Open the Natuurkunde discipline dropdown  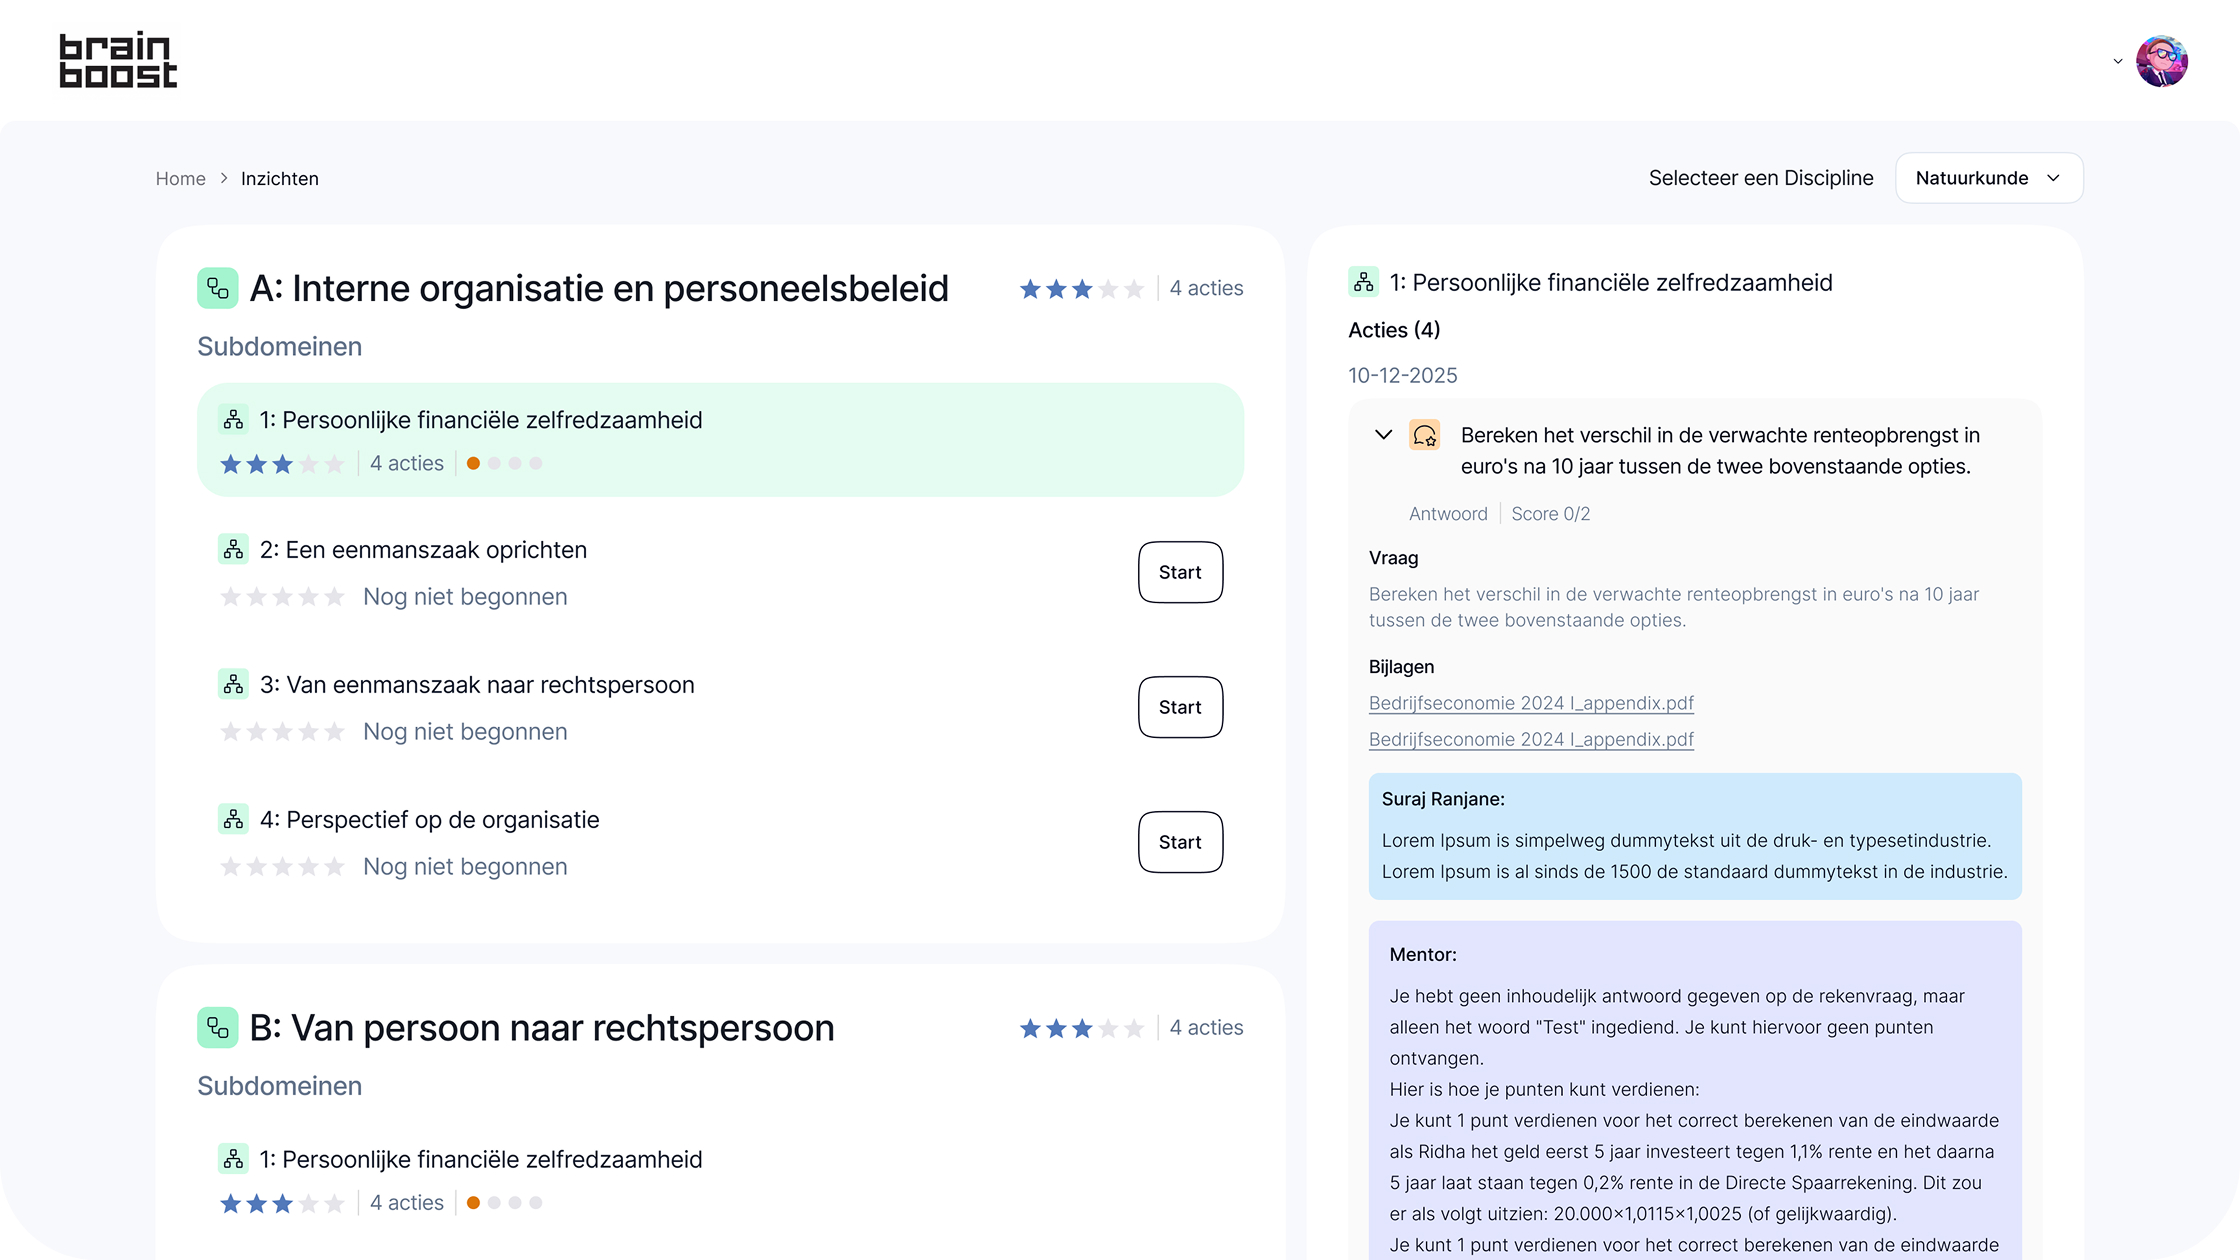coord(1988,178)
